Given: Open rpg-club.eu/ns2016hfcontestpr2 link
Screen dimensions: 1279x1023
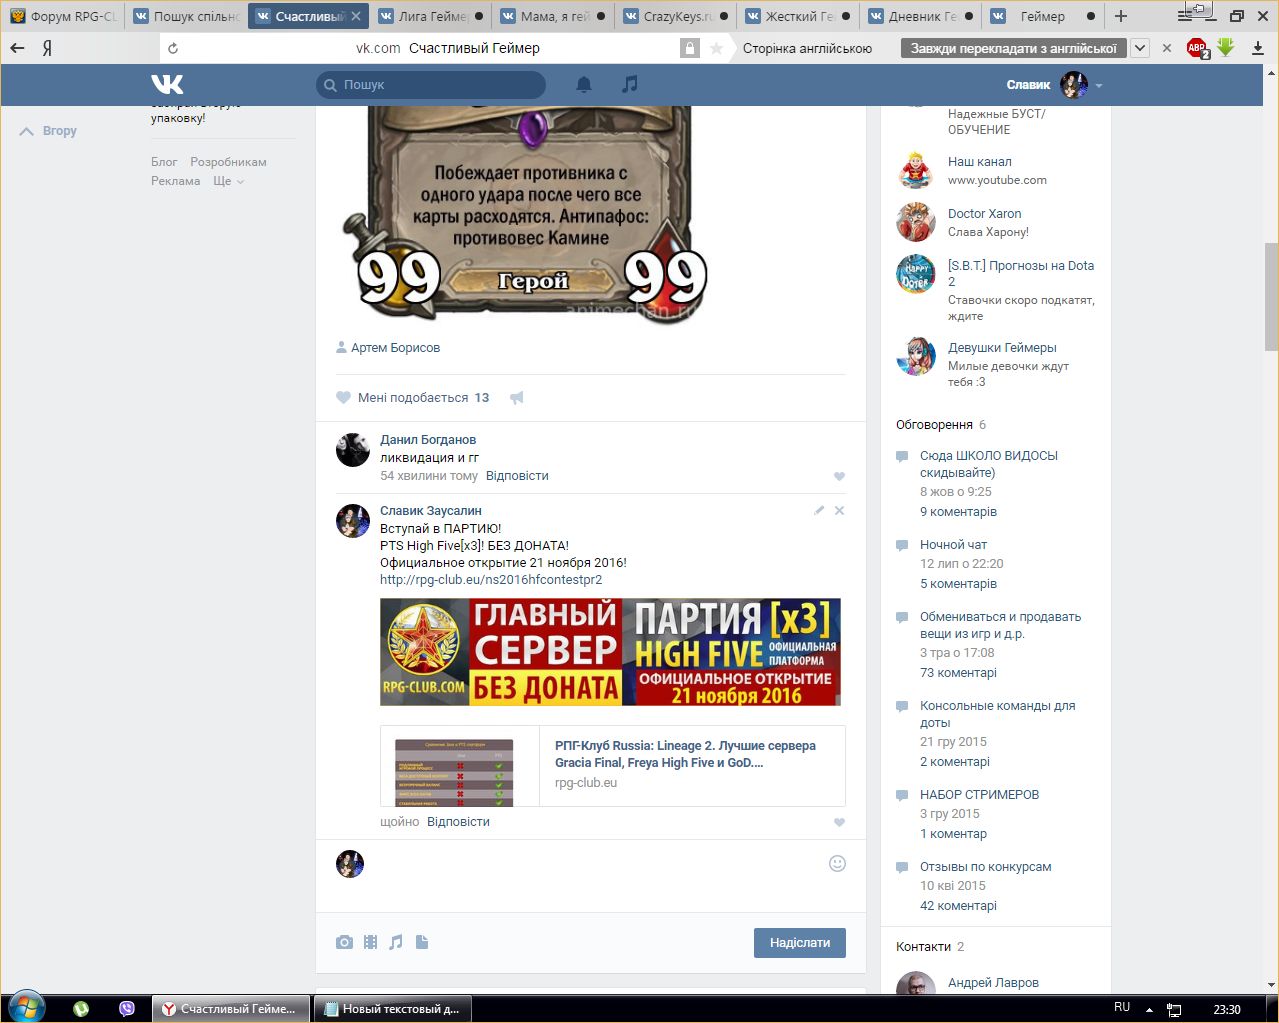Looking at the screenshot, I should (x=491, y=579).
